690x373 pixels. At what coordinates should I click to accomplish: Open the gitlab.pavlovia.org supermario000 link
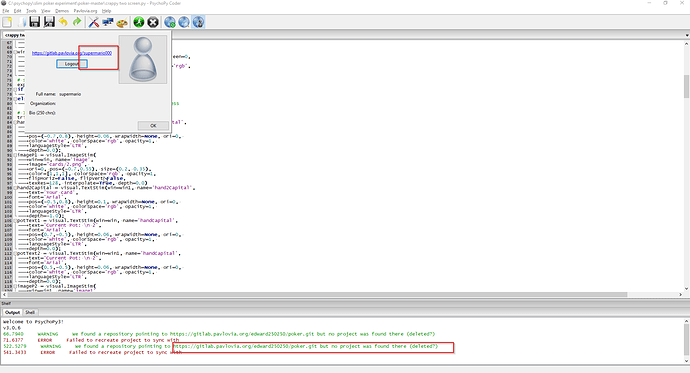(x=72, y=53)
